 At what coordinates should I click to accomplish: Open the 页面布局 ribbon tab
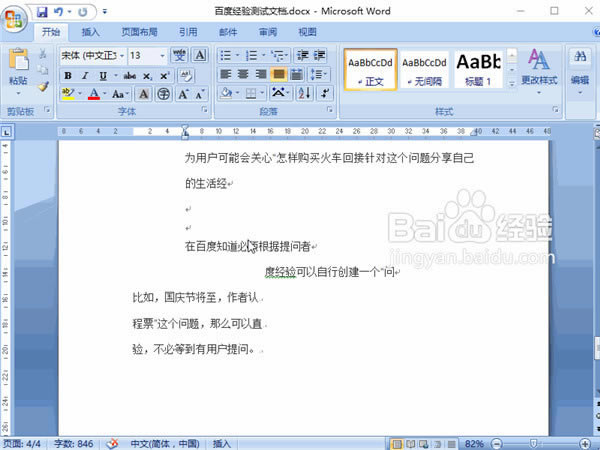139,32
